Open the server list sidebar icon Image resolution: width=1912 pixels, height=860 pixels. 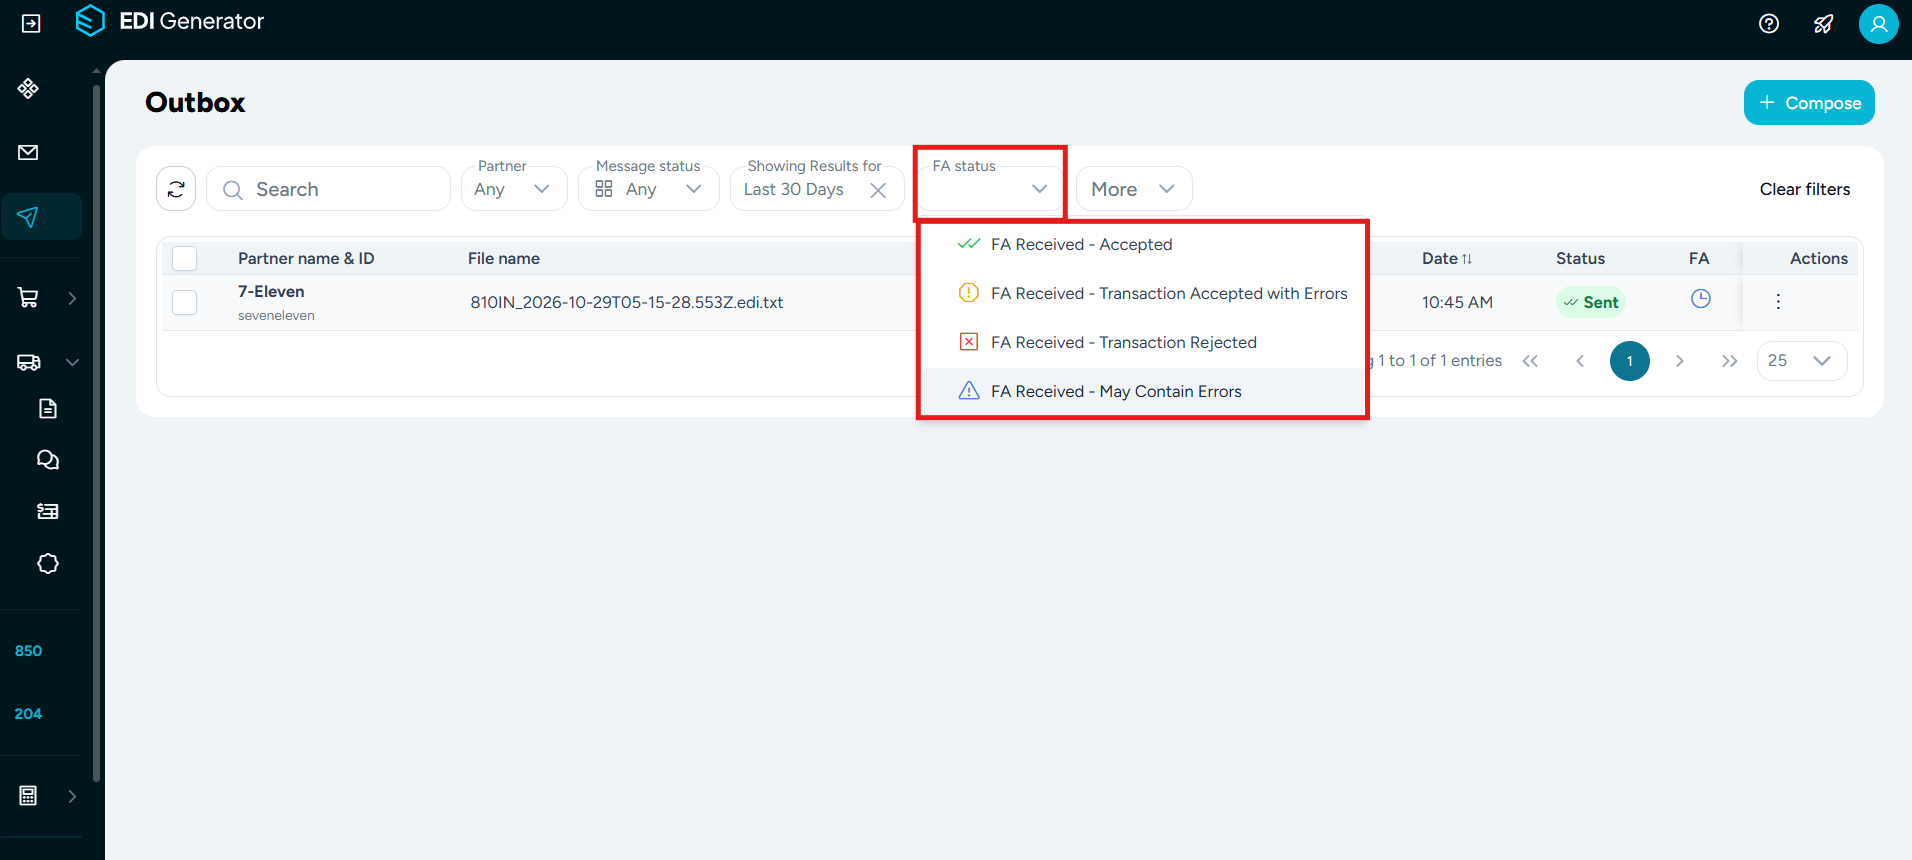coord(48,511)
